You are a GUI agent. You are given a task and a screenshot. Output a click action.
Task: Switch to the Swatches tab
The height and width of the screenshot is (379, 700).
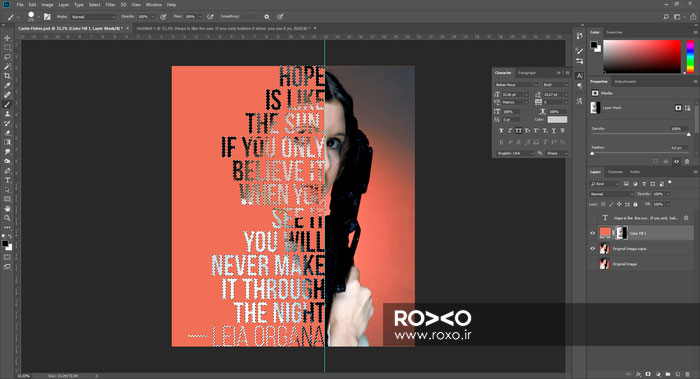(x=614, y=32)
